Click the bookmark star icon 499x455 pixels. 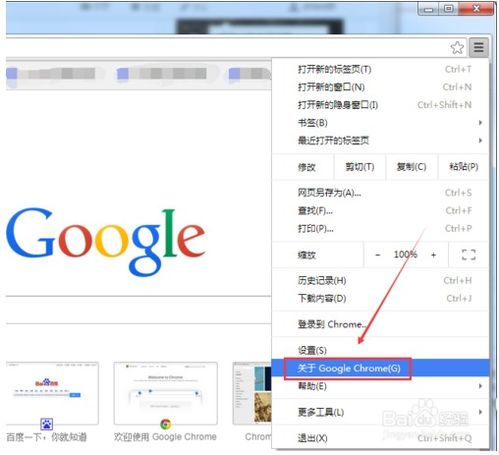point(457,48)
